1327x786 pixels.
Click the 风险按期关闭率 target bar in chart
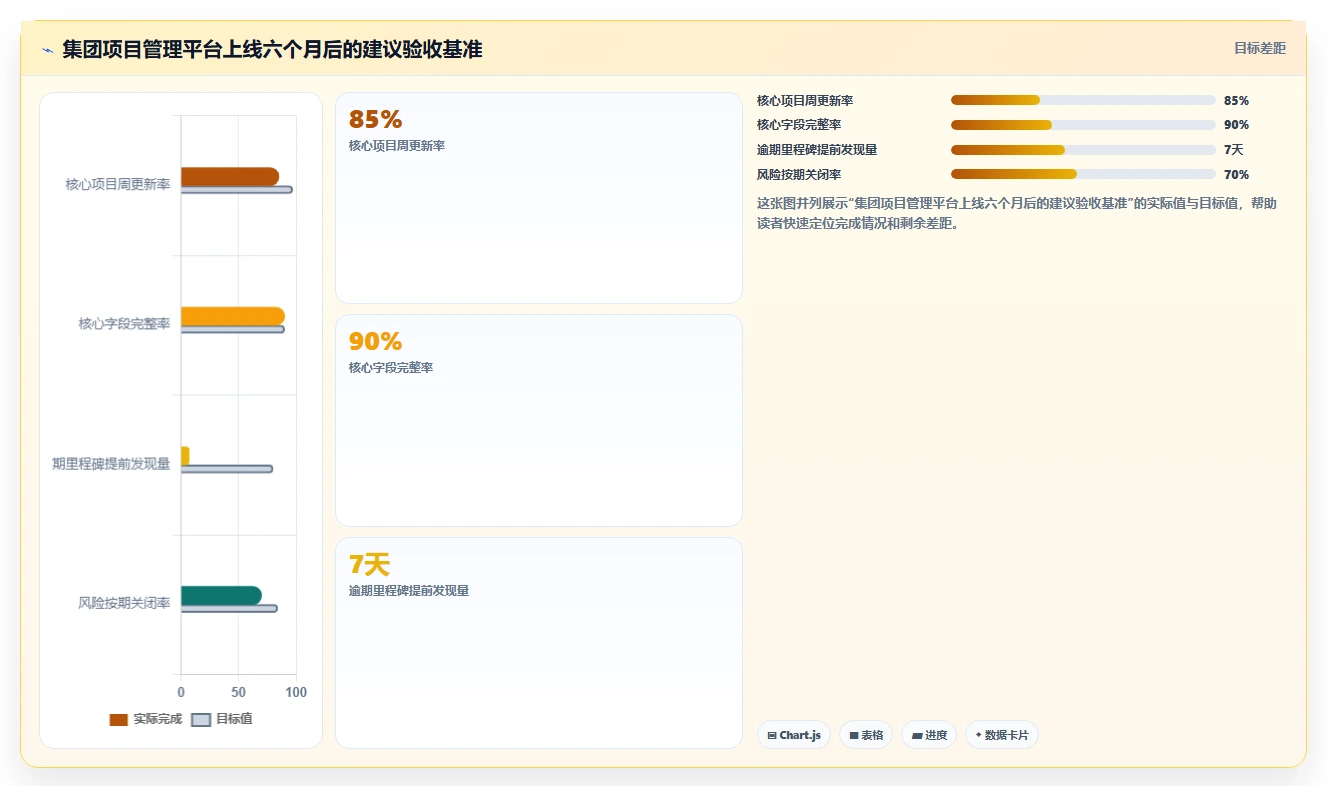[229, 608]
